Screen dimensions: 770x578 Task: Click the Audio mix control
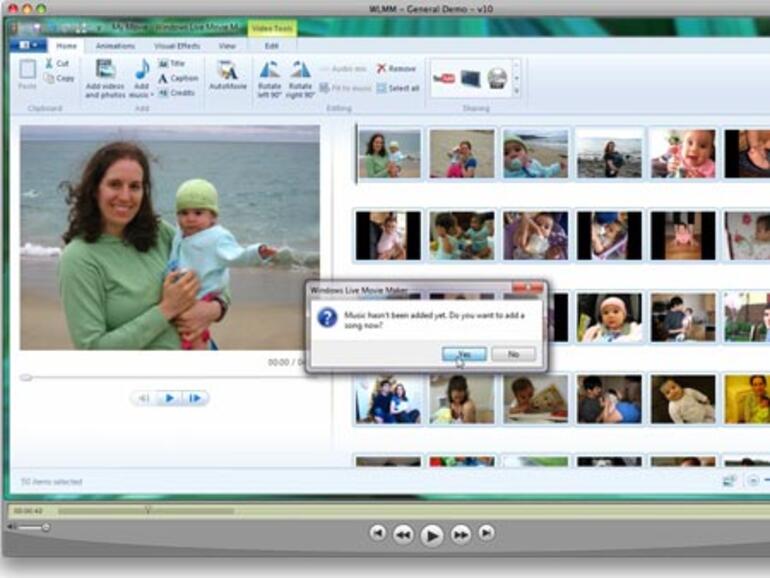click(343, 69)
